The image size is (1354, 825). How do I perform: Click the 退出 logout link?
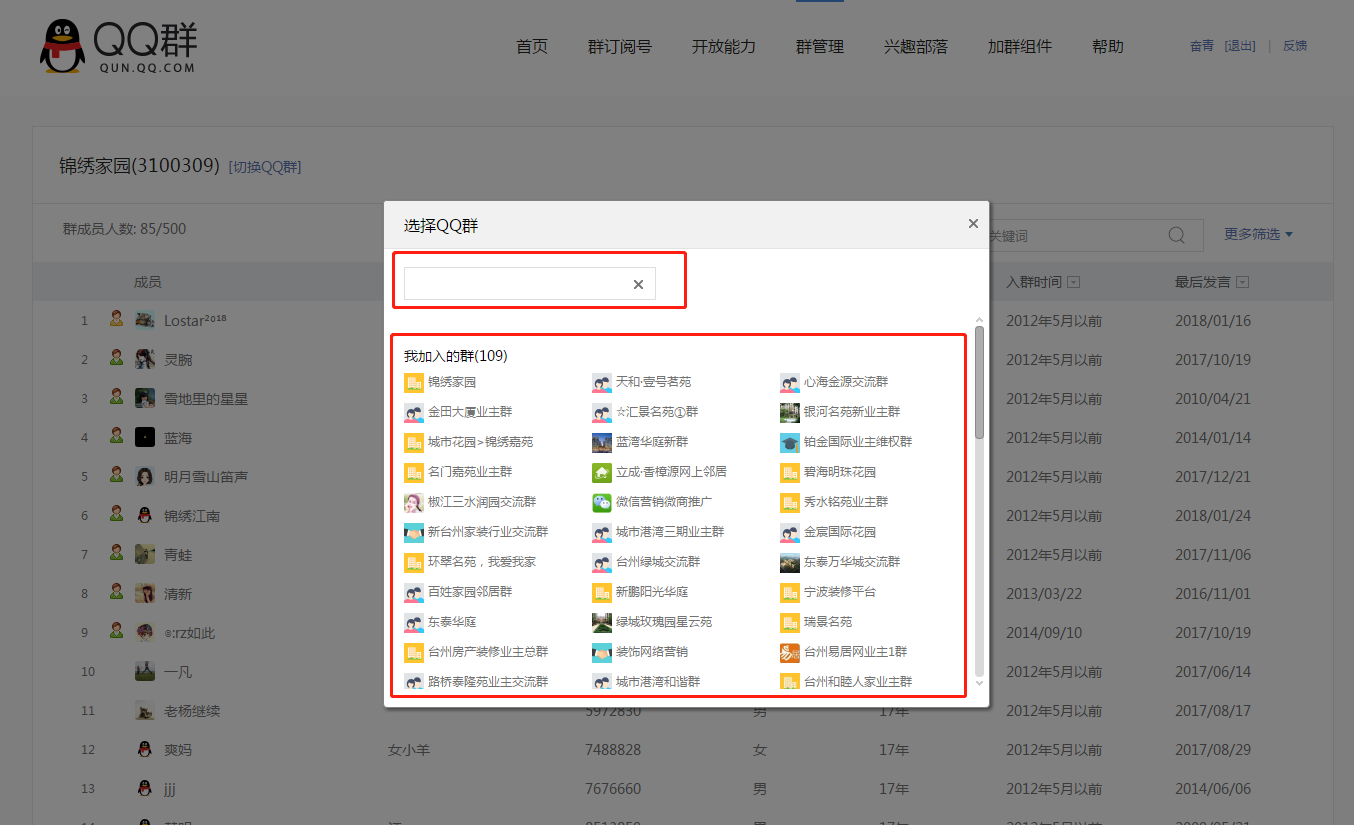1240,46
